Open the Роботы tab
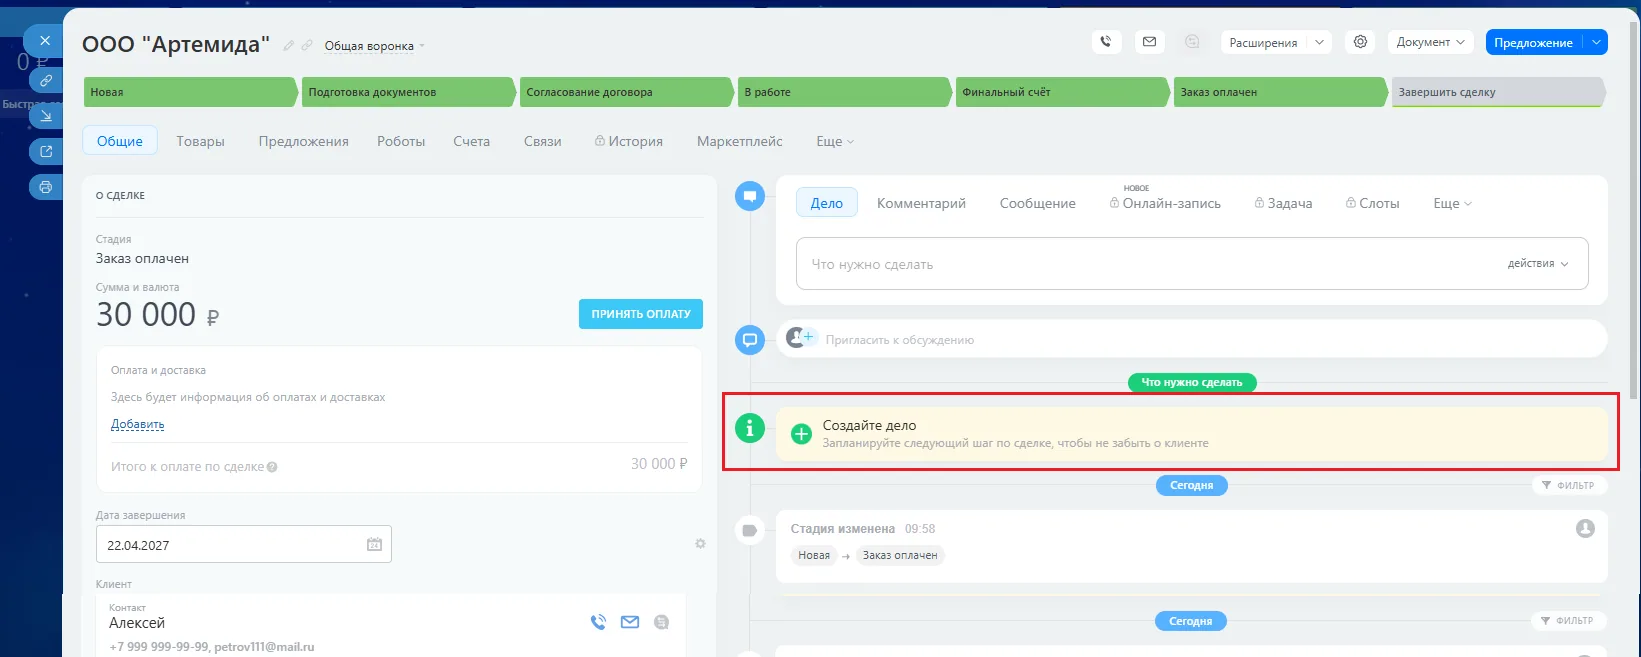Viewport: 1641px width, 657px height. pyautogui.click(x=401, y=141)
